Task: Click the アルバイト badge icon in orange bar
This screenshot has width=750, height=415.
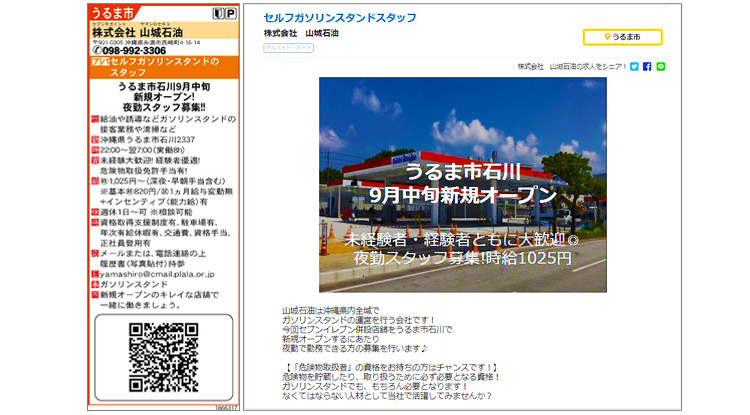Action: coord(100,62)
